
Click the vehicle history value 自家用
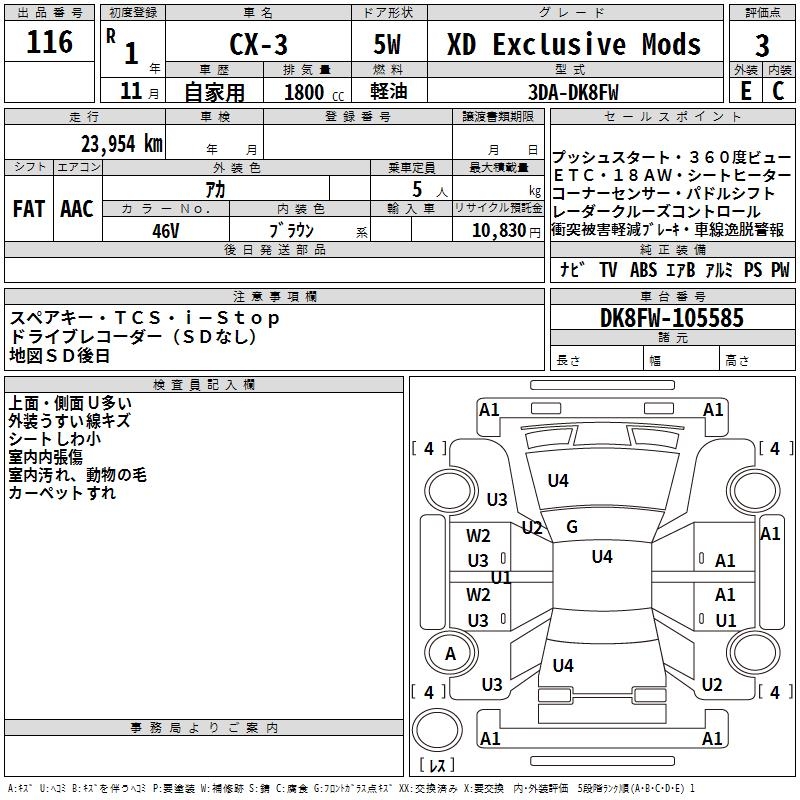point(214,92)
